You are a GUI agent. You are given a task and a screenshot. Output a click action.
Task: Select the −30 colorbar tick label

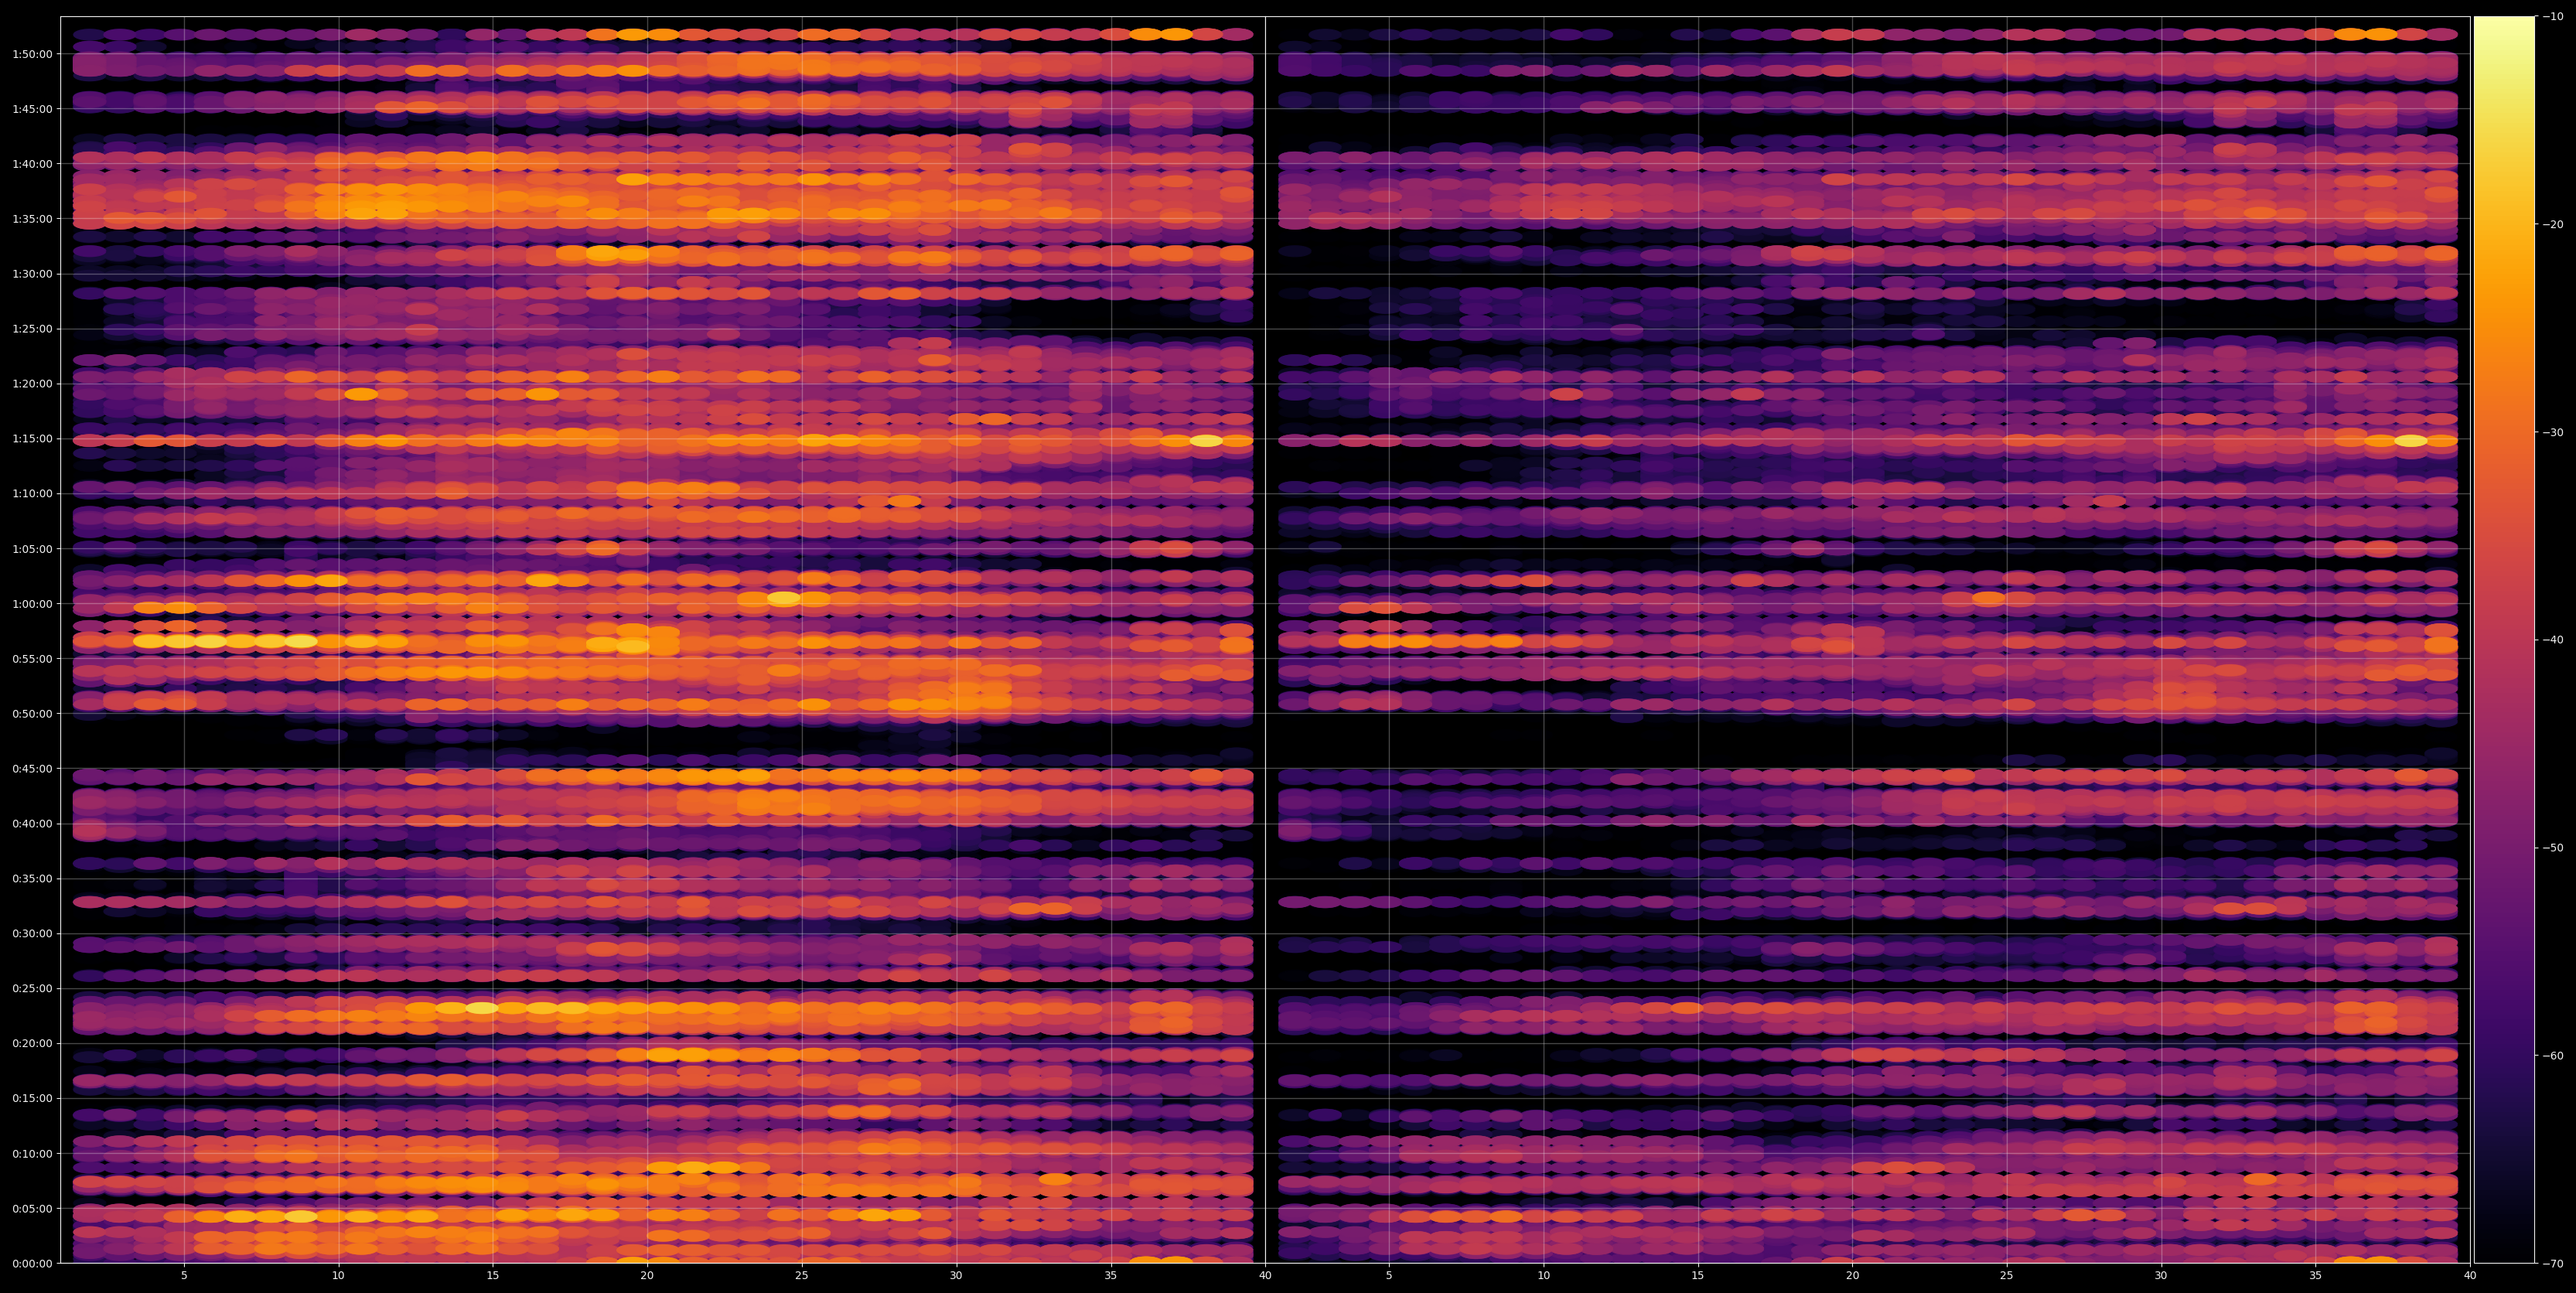pyautogui.click(x=2552, y=432)
